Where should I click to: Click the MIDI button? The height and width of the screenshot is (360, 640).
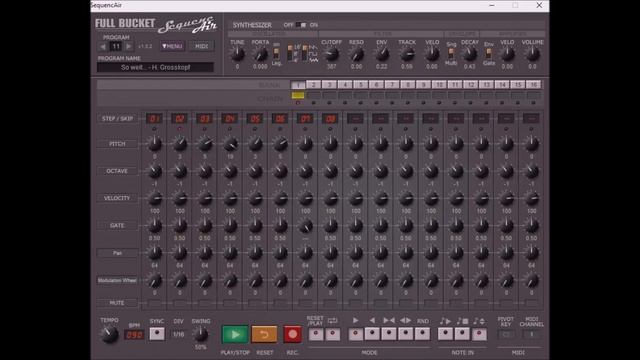click(202, 47)
